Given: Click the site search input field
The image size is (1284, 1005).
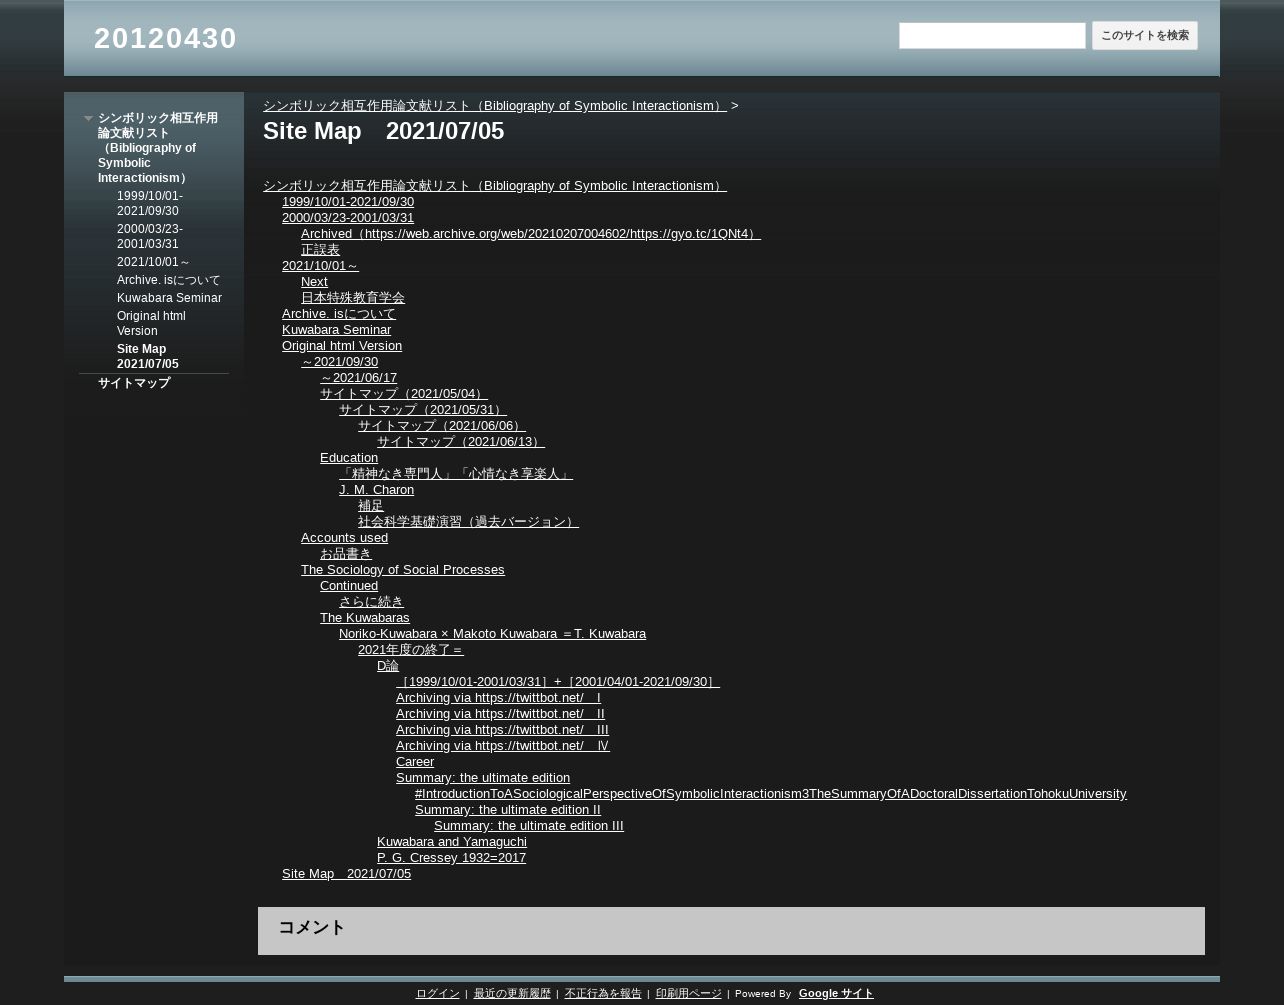Looking at the screenshot, I should [x=992, y=36].
